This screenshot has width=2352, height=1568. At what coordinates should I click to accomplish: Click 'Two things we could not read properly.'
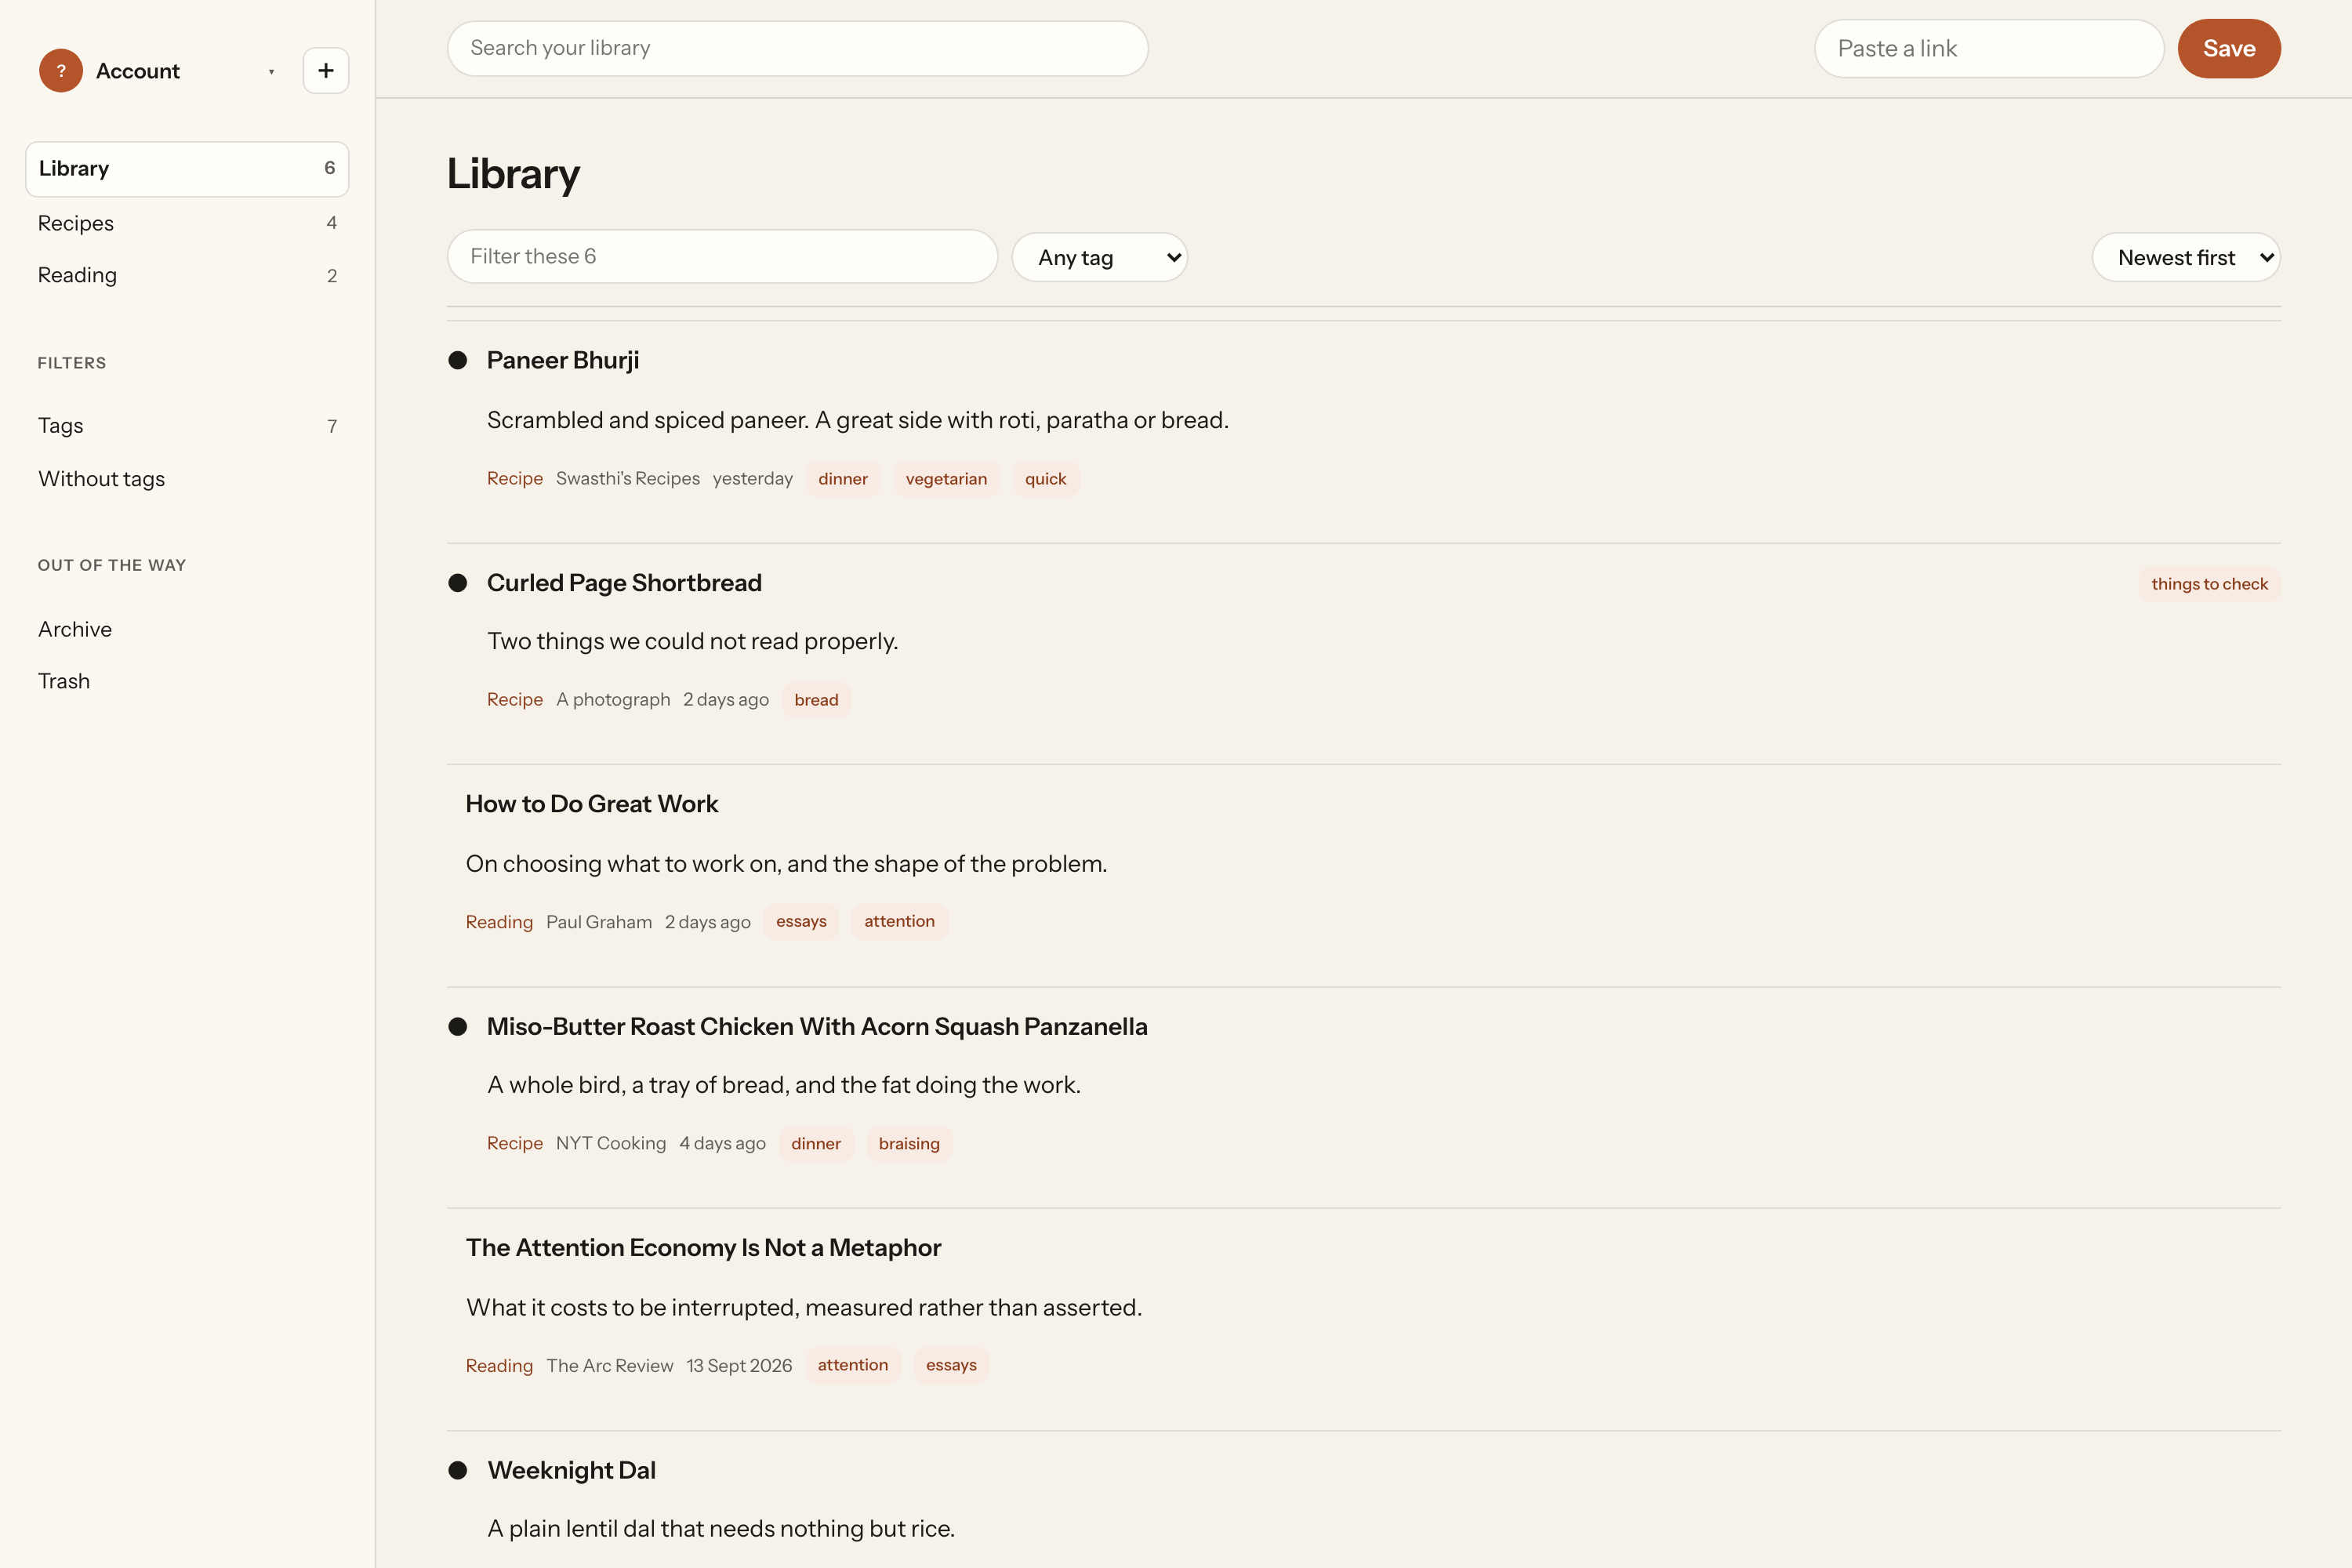[693, 641]
